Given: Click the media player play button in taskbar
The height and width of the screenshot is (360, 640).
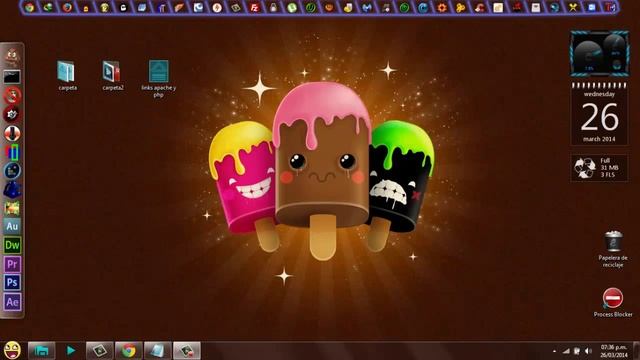Looking at the screenshot, I should [71, 350].
